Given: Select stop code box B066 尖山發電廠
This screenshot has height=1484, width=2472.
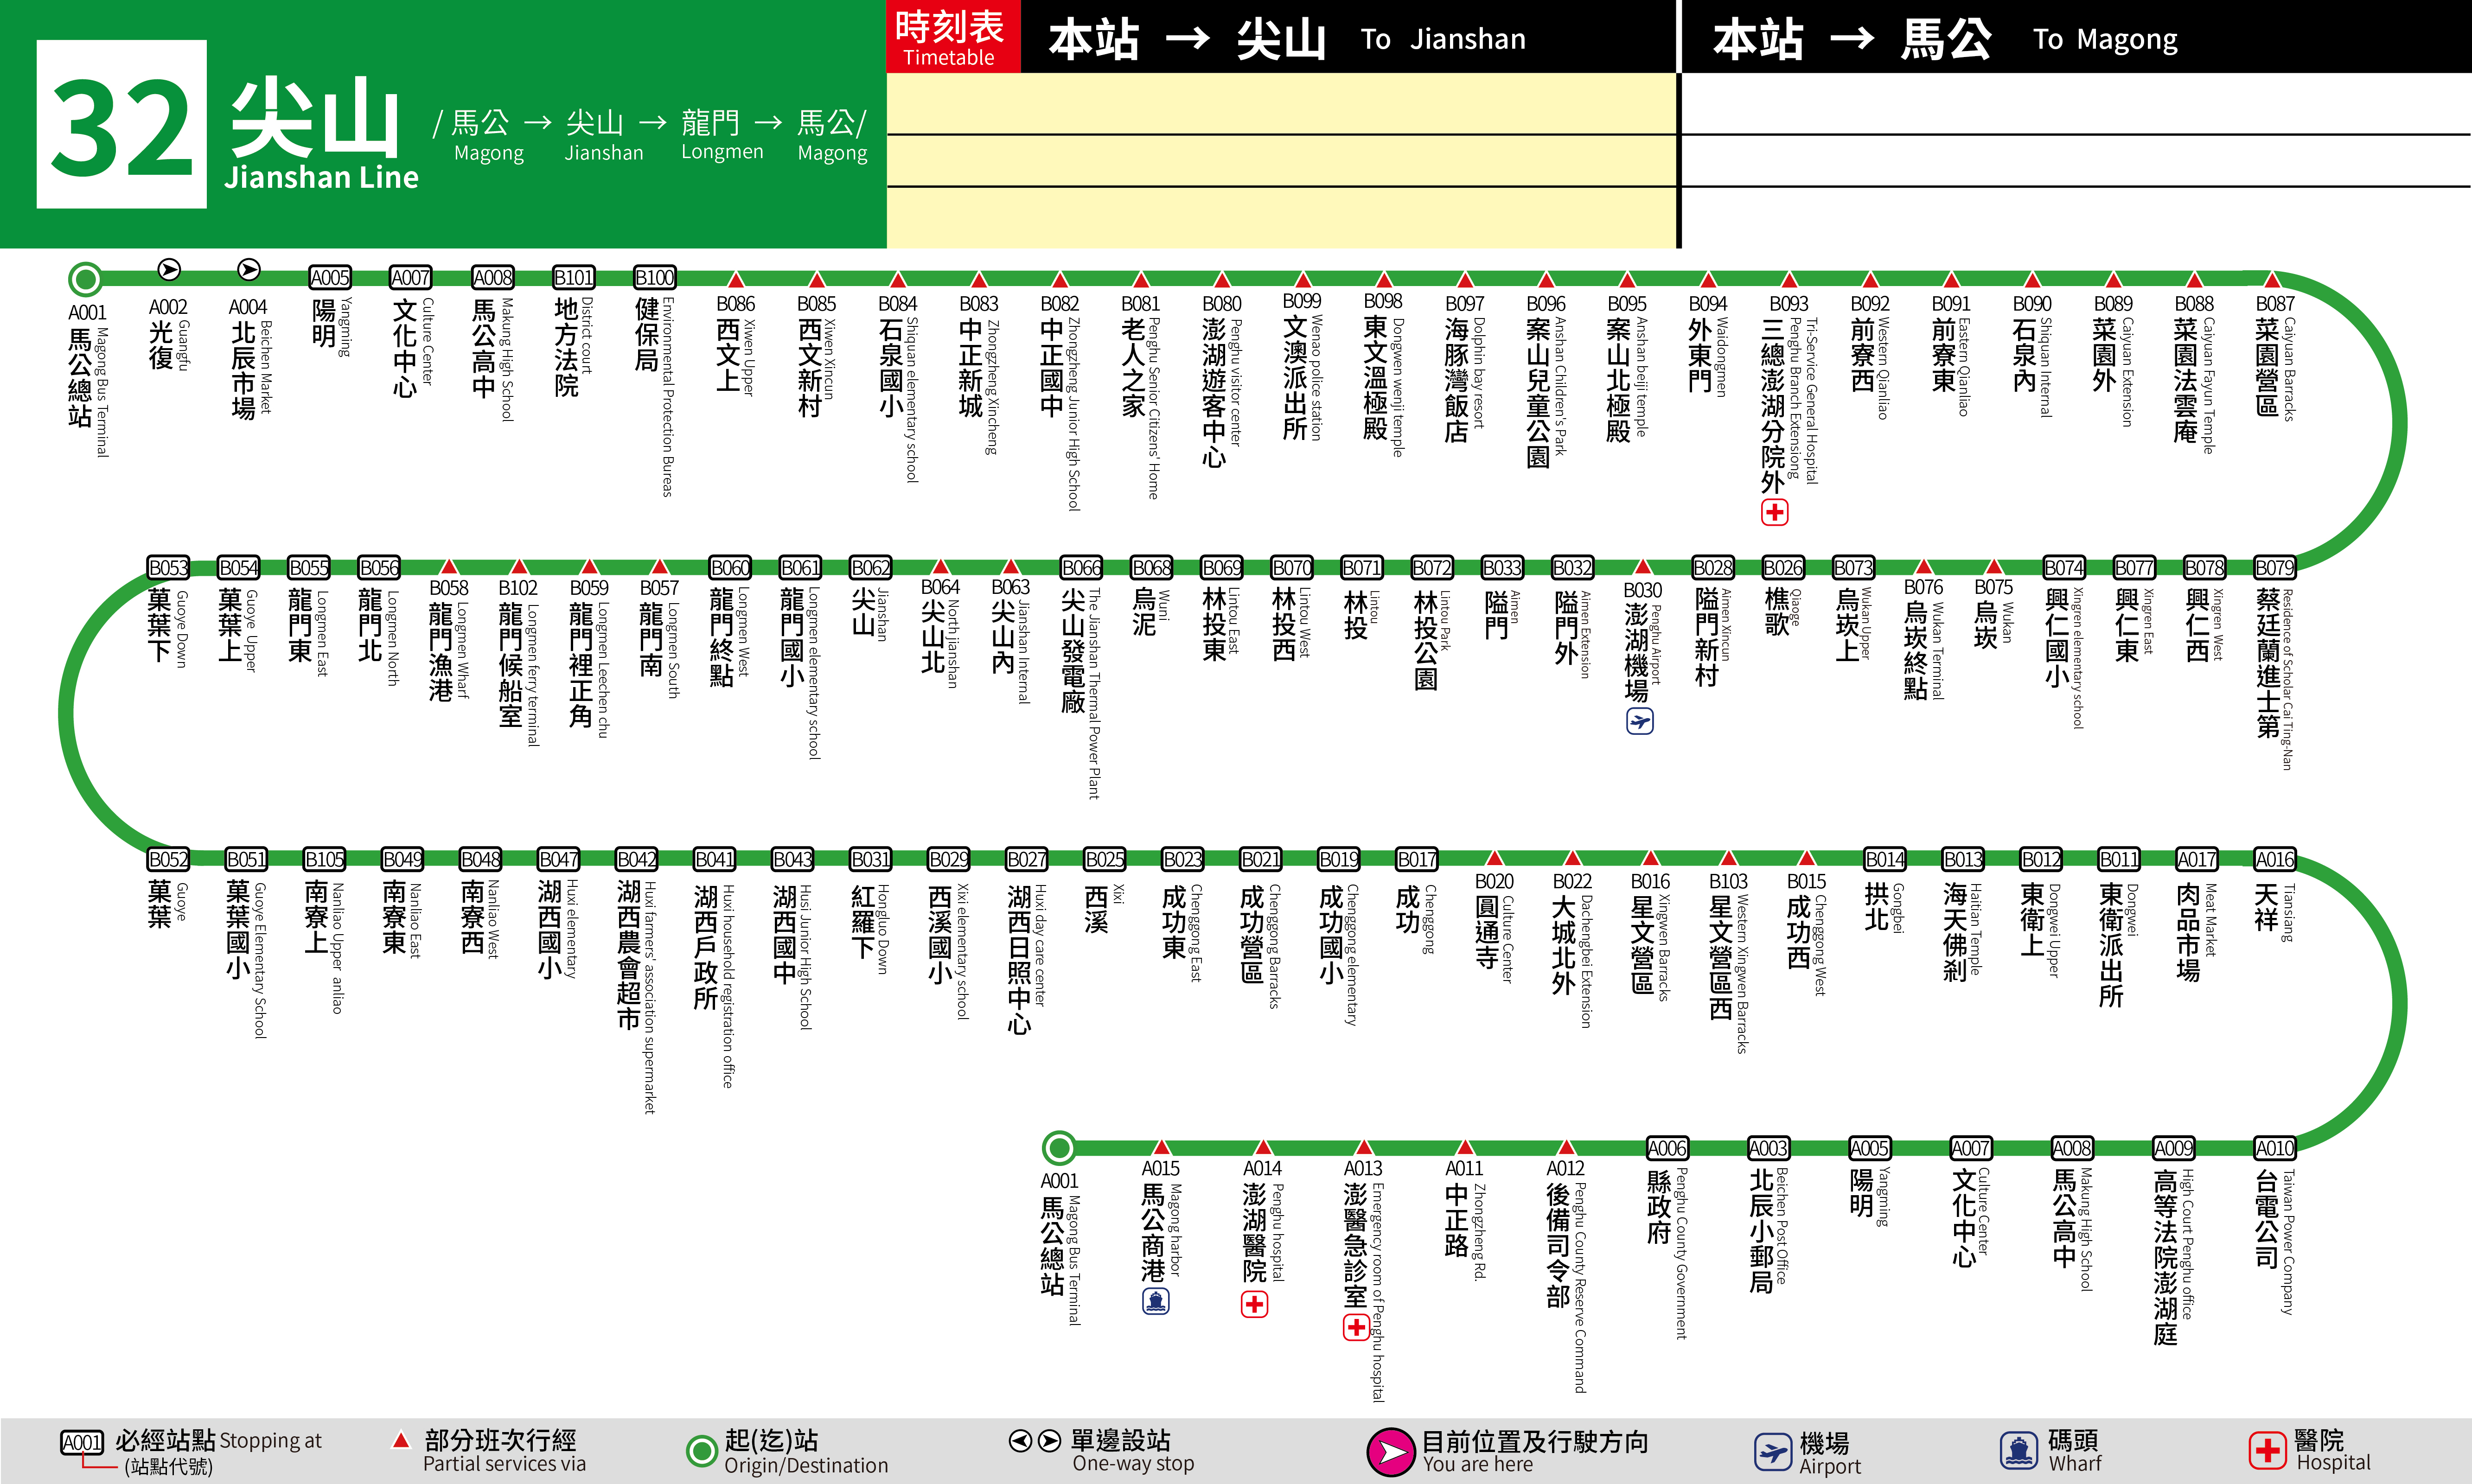Looking at the screenshot, I should tap(1081, 568).
